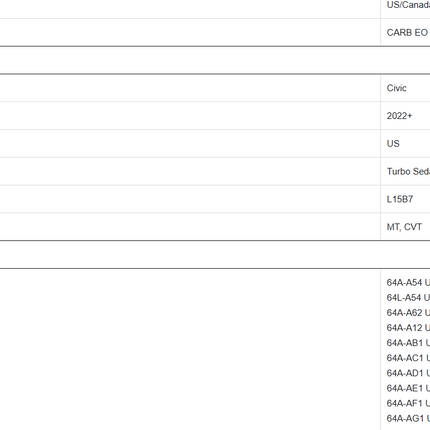The height and width of the screenshot is (430, 430).
Task: Click the MT, CVT transmission cell
Action: [x=405, y=227]
